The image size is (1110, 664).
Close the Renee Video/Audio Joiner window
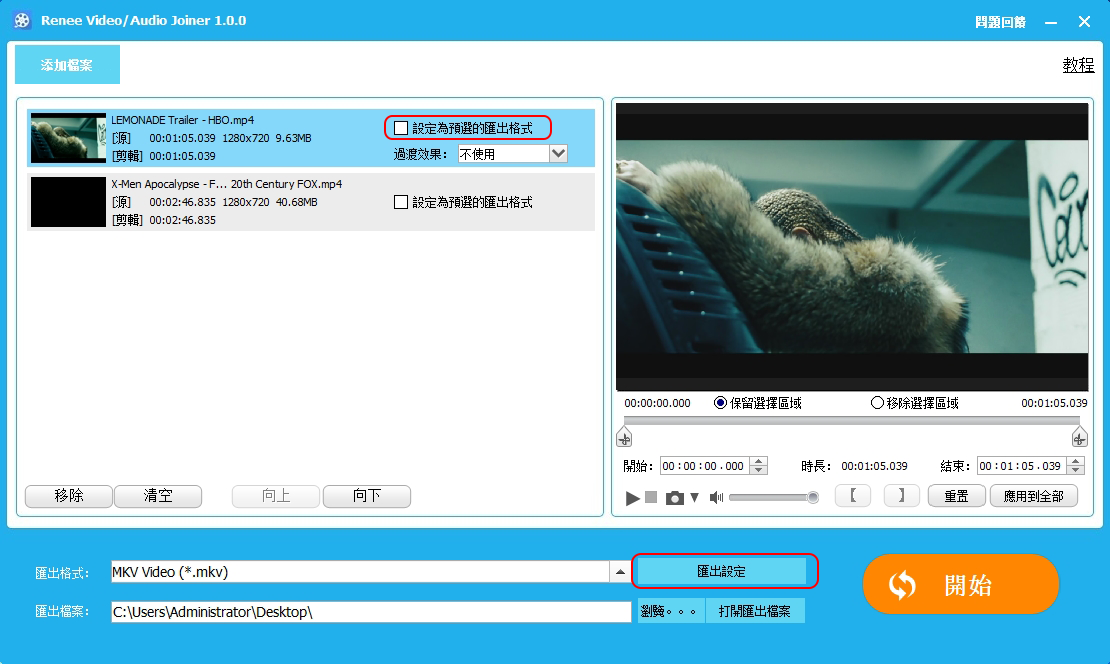click(1084, 22)
